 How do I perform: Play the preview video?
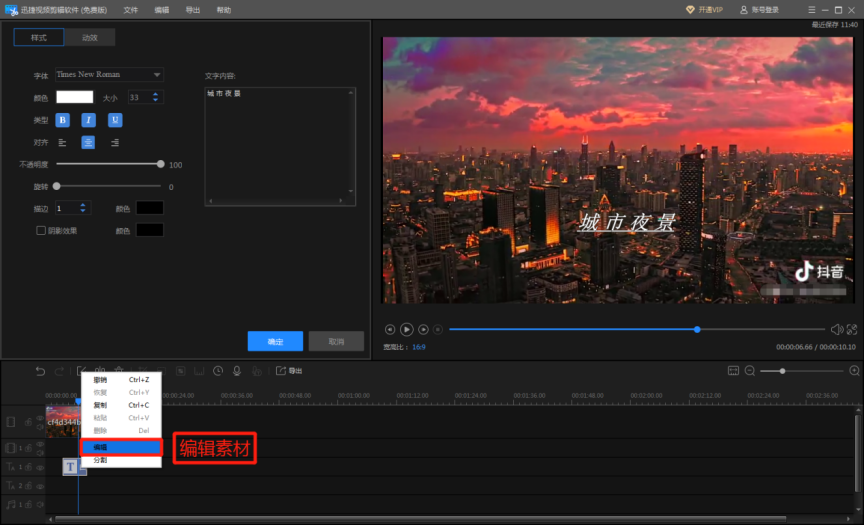coord(407,329)
